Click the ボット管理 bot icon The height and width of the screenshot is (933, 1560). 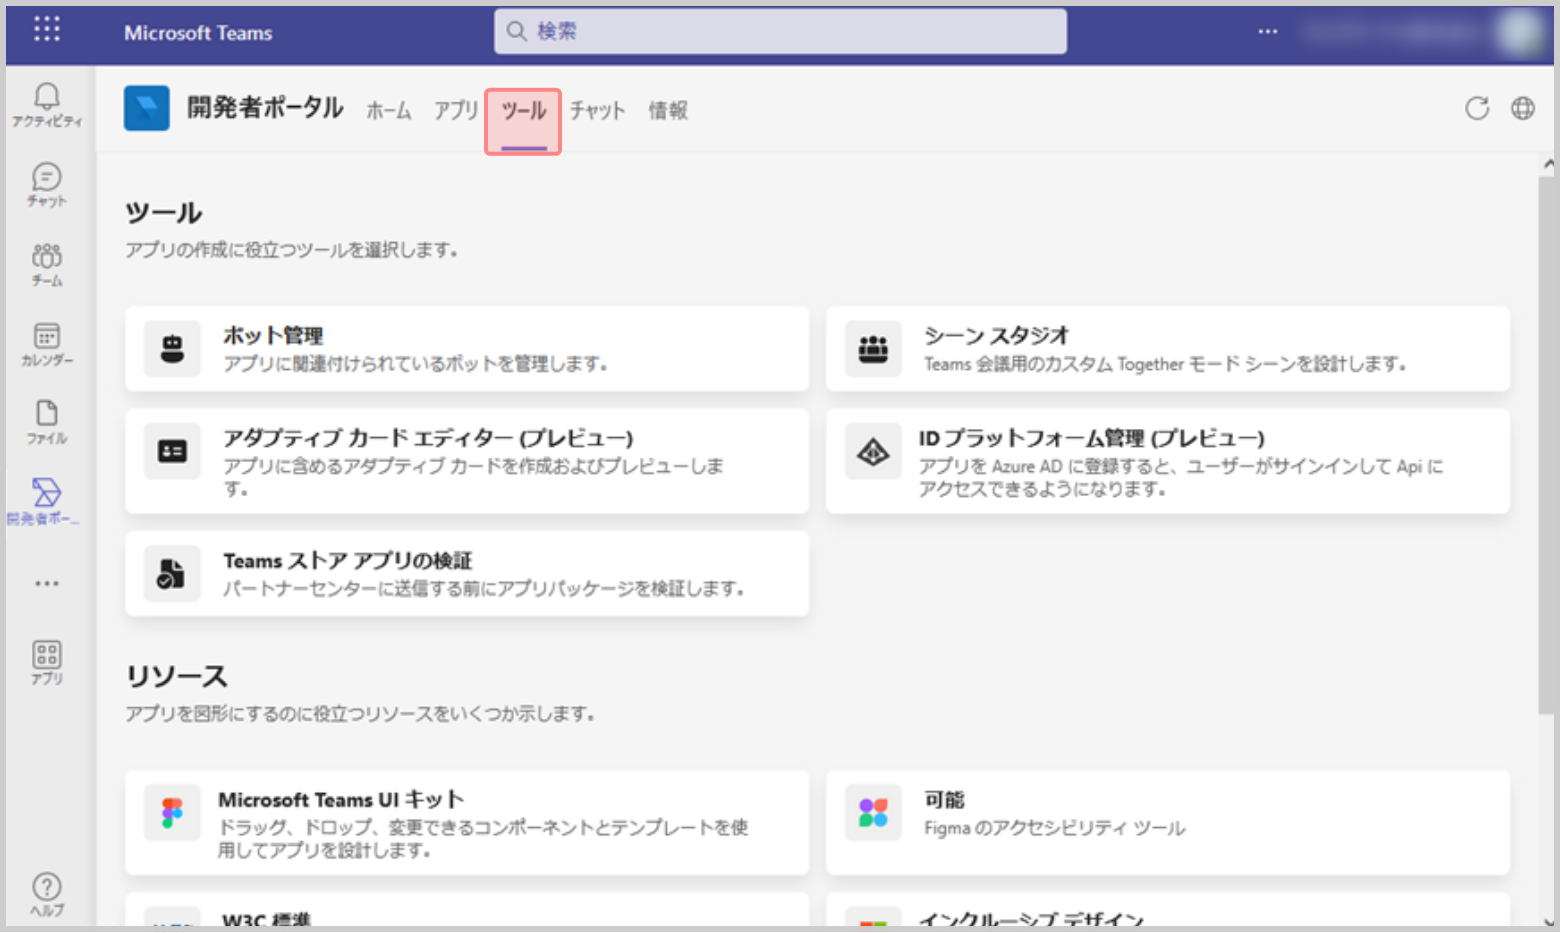(173, 349)
